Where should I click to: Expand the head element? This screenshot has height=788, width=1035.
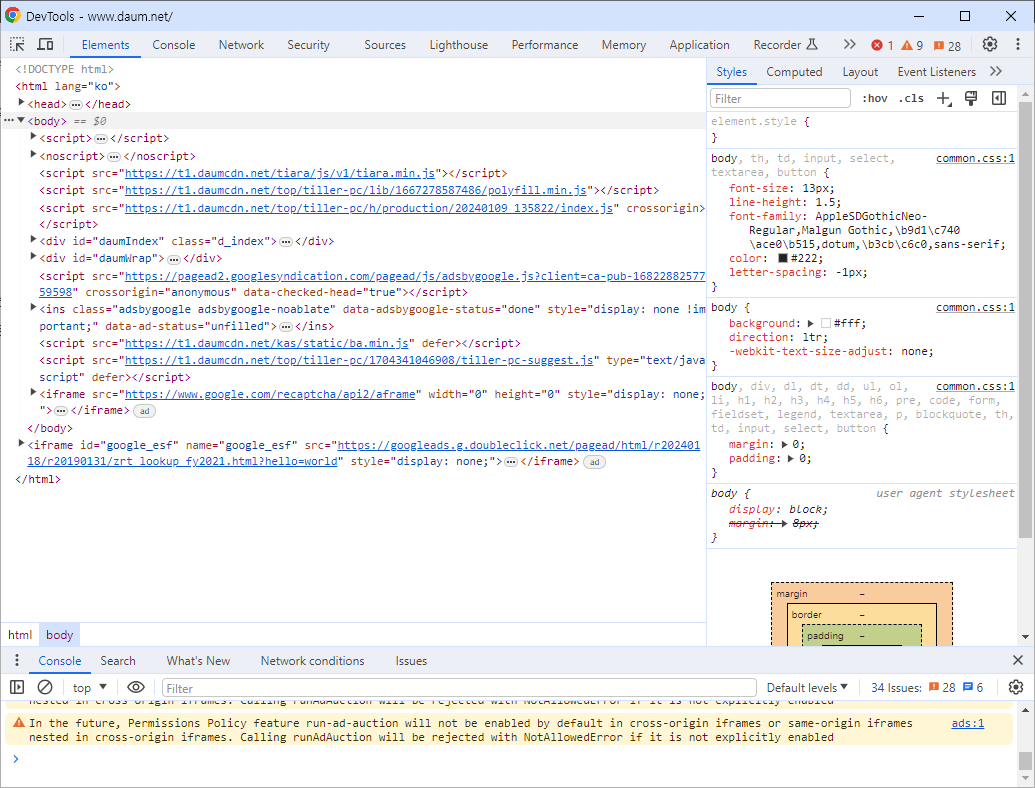(21, 102)
